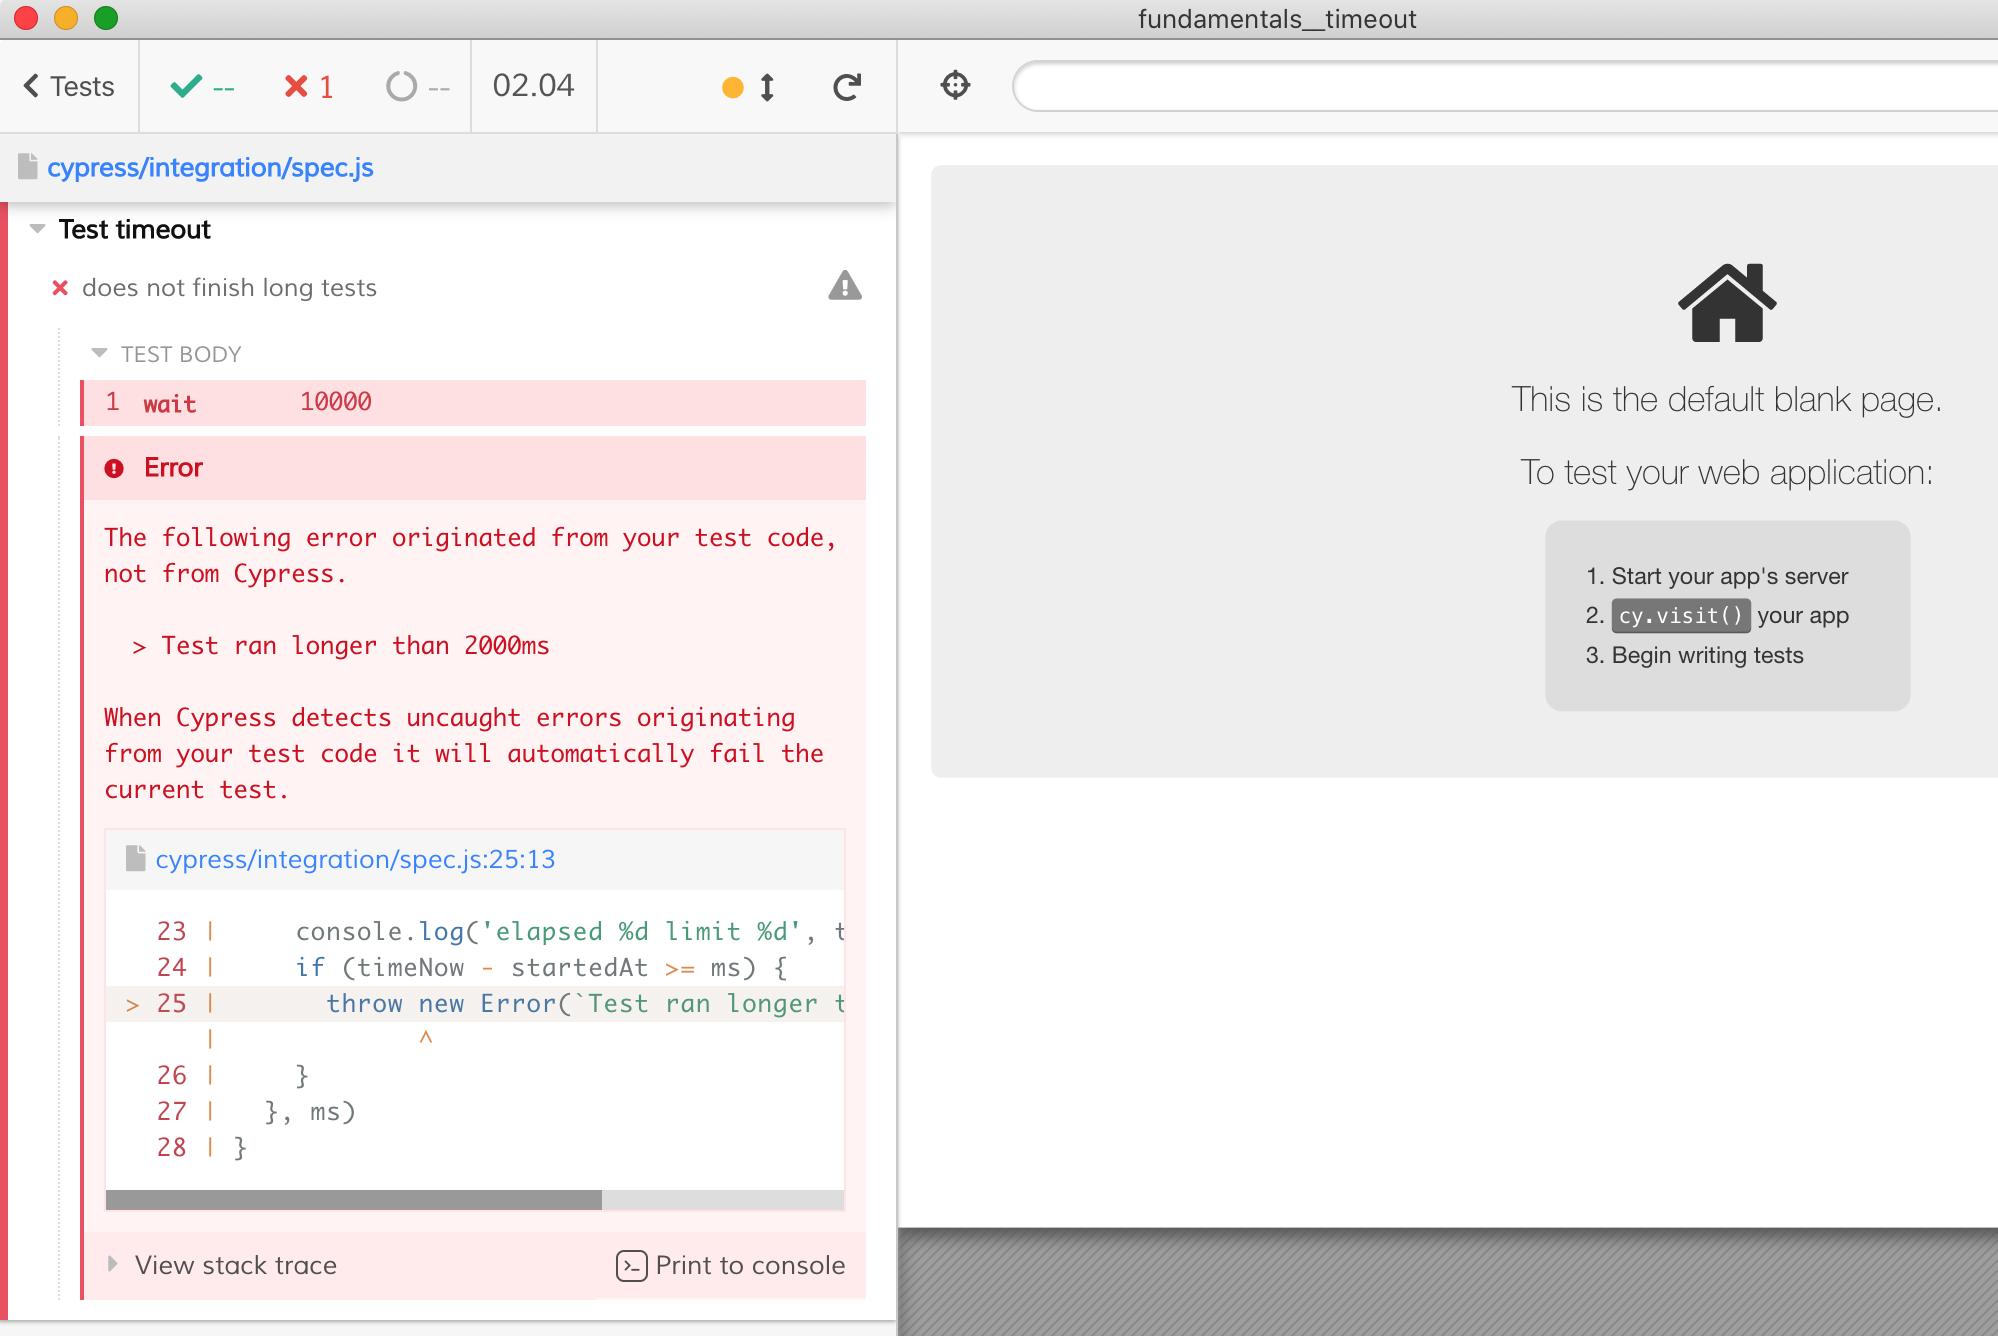
Task: Click the crosshair/selector tool icon
Action: [x=956, y=85]
